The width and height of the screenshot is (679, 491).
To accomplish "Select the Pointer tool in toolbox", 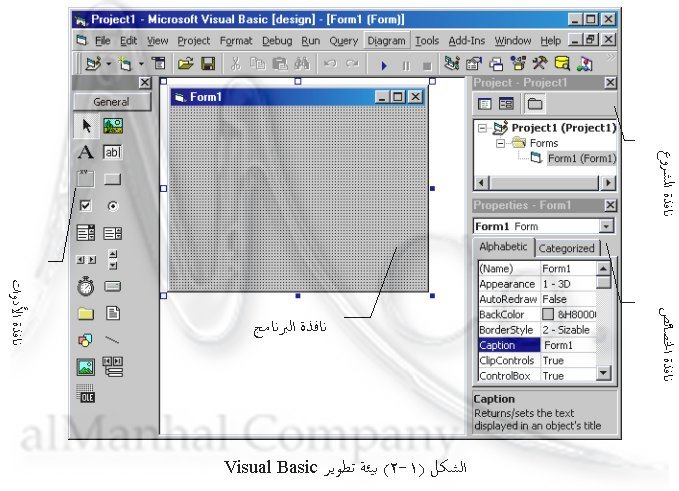I will click(87, 126).
